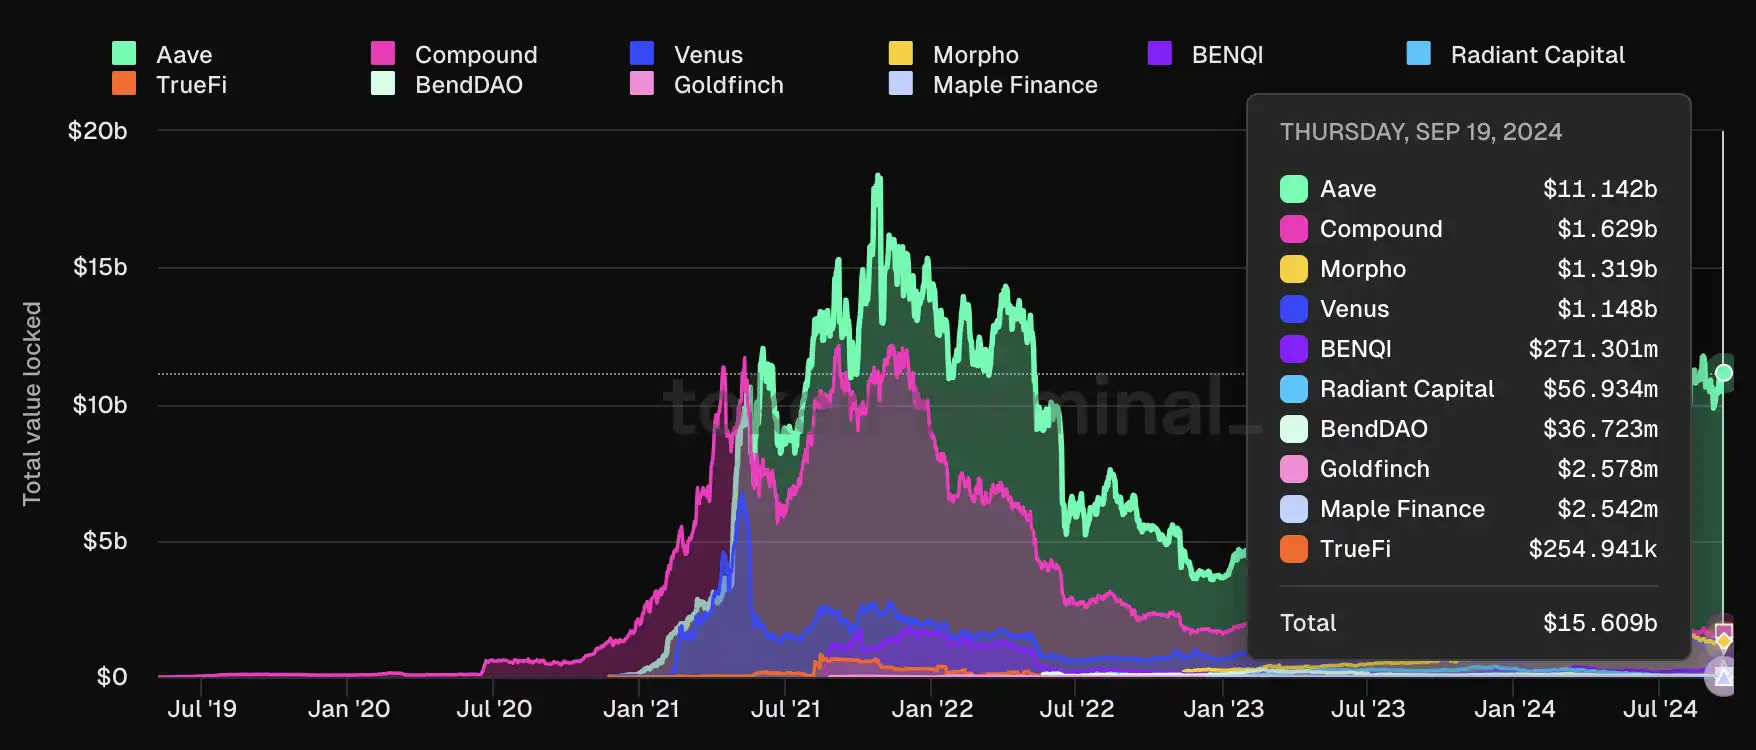Hide the Compound series via legend label
Screen dimensions: 1756x750
[475, 55]
